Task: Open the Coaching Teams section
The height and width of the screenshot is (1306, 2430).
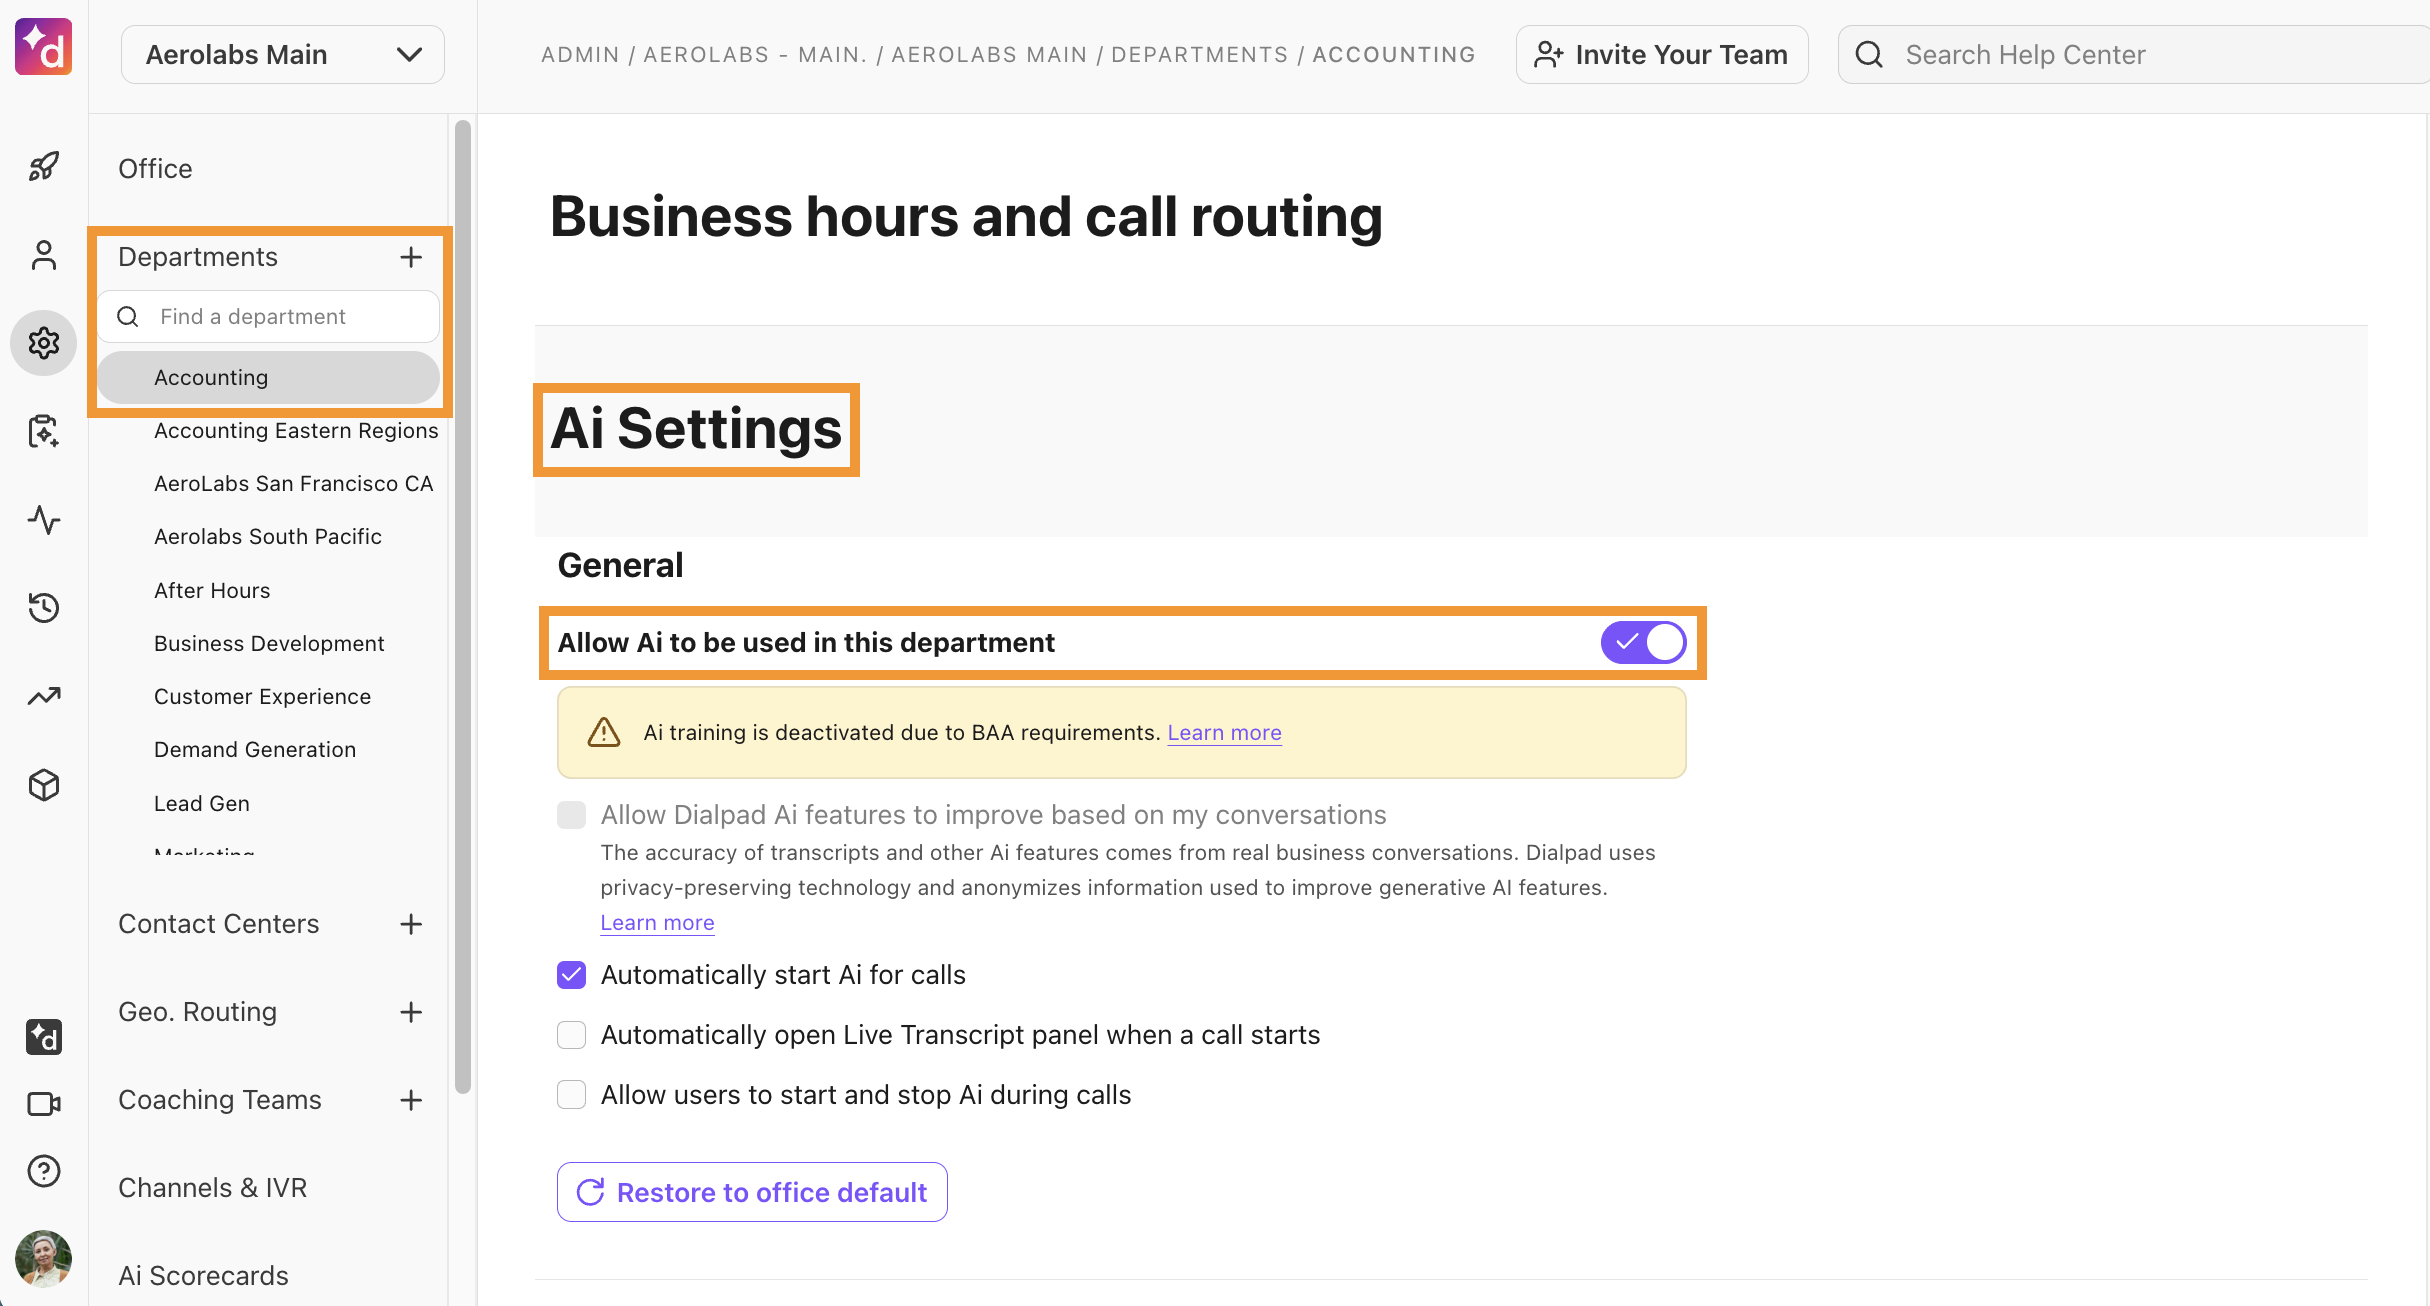Action: [220, 1100]
